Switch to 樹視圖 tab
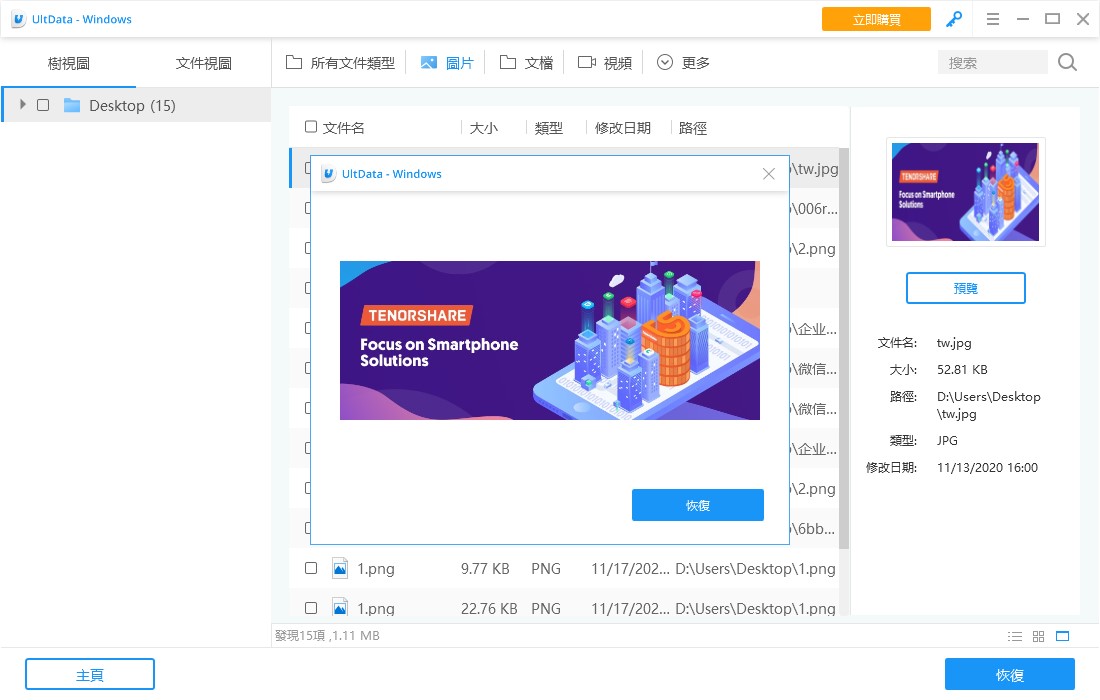Screen dimensions: 1100x700 point(69,63)
